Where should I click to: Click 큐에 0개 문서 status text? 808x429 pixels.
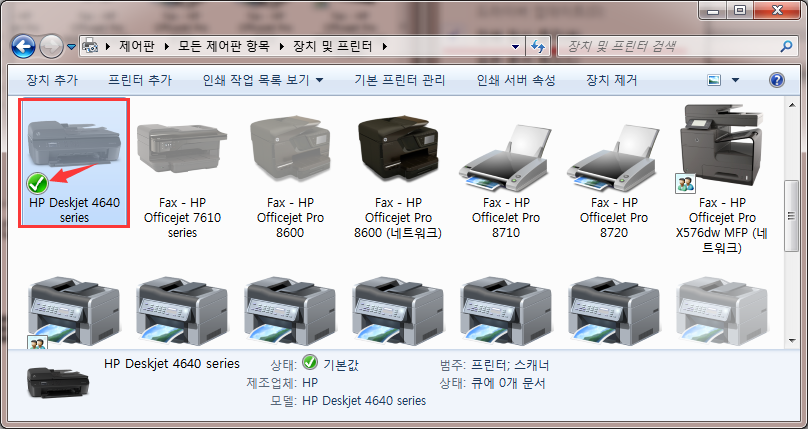click(507, 383)
